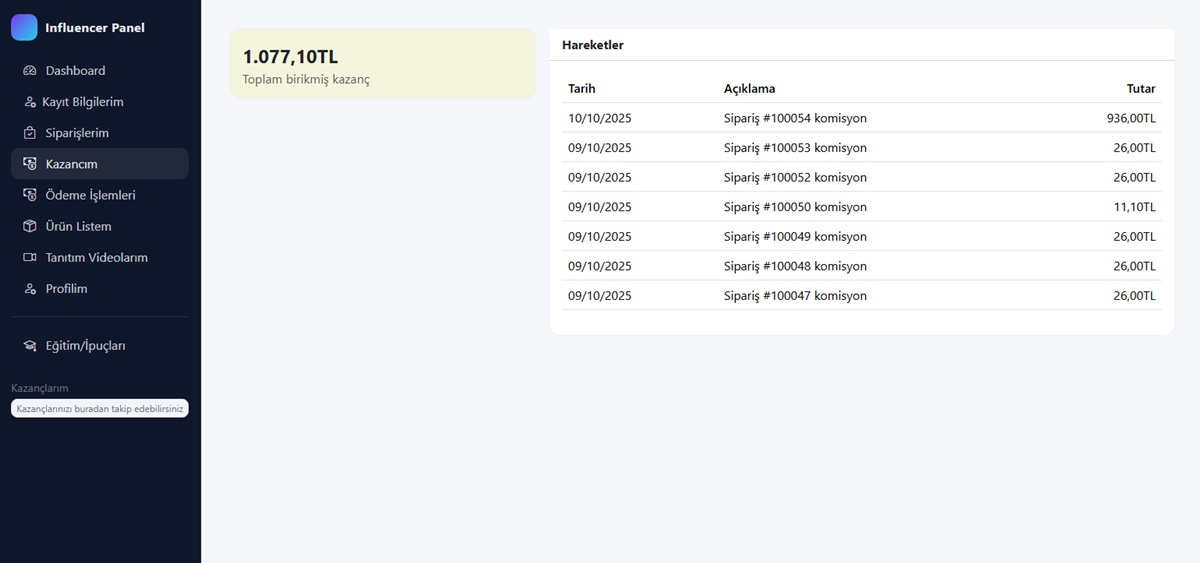Screen dimensions: 1200x563
Task: Click the Influencer Panel logo icon
Action: [x=24, y=28]
